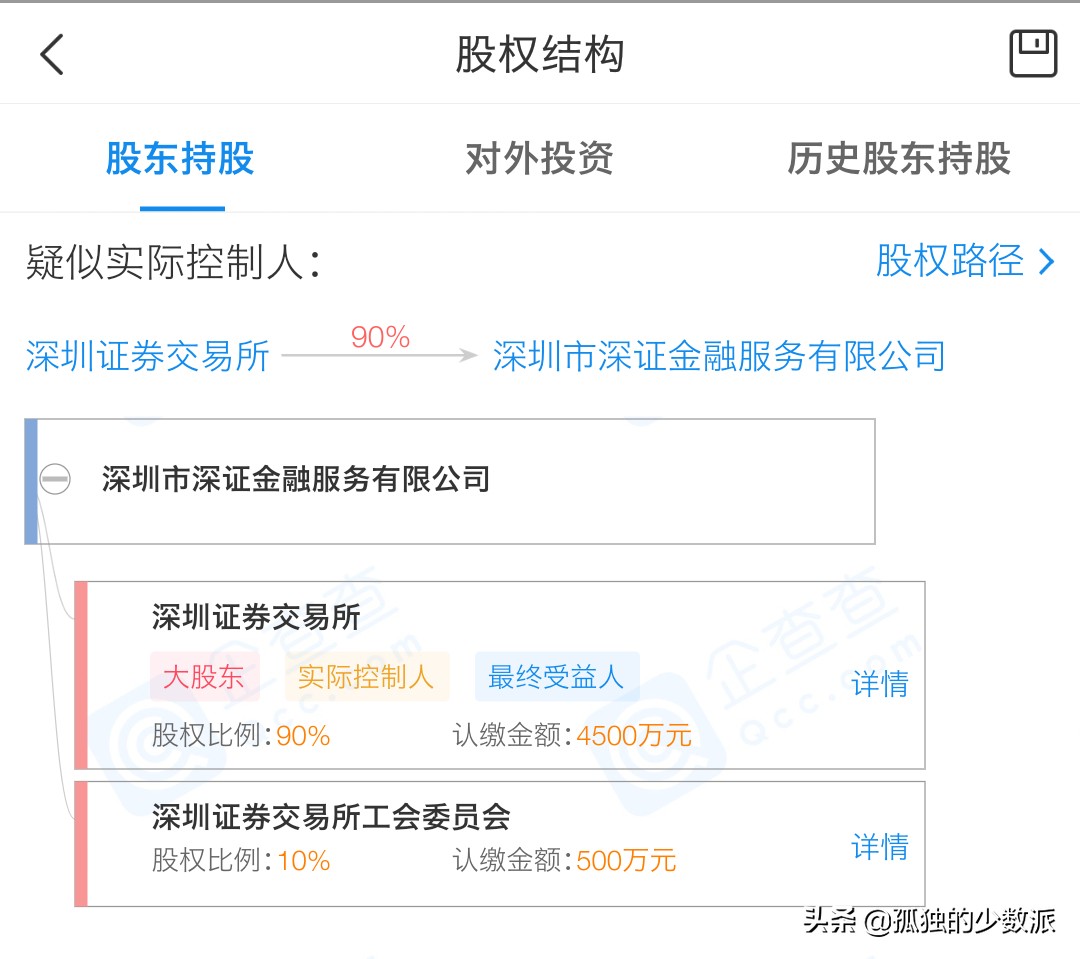
Task: Select the 最终受益人 badge
Action: (557, 677)
